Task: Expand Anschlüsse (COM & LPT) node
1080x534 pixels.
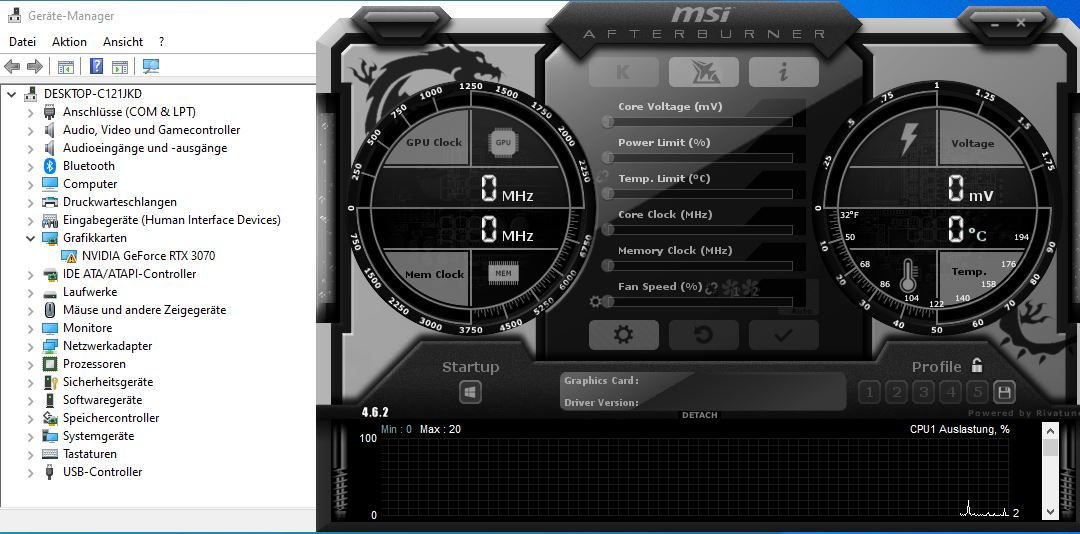Action: tap(30, 112)
